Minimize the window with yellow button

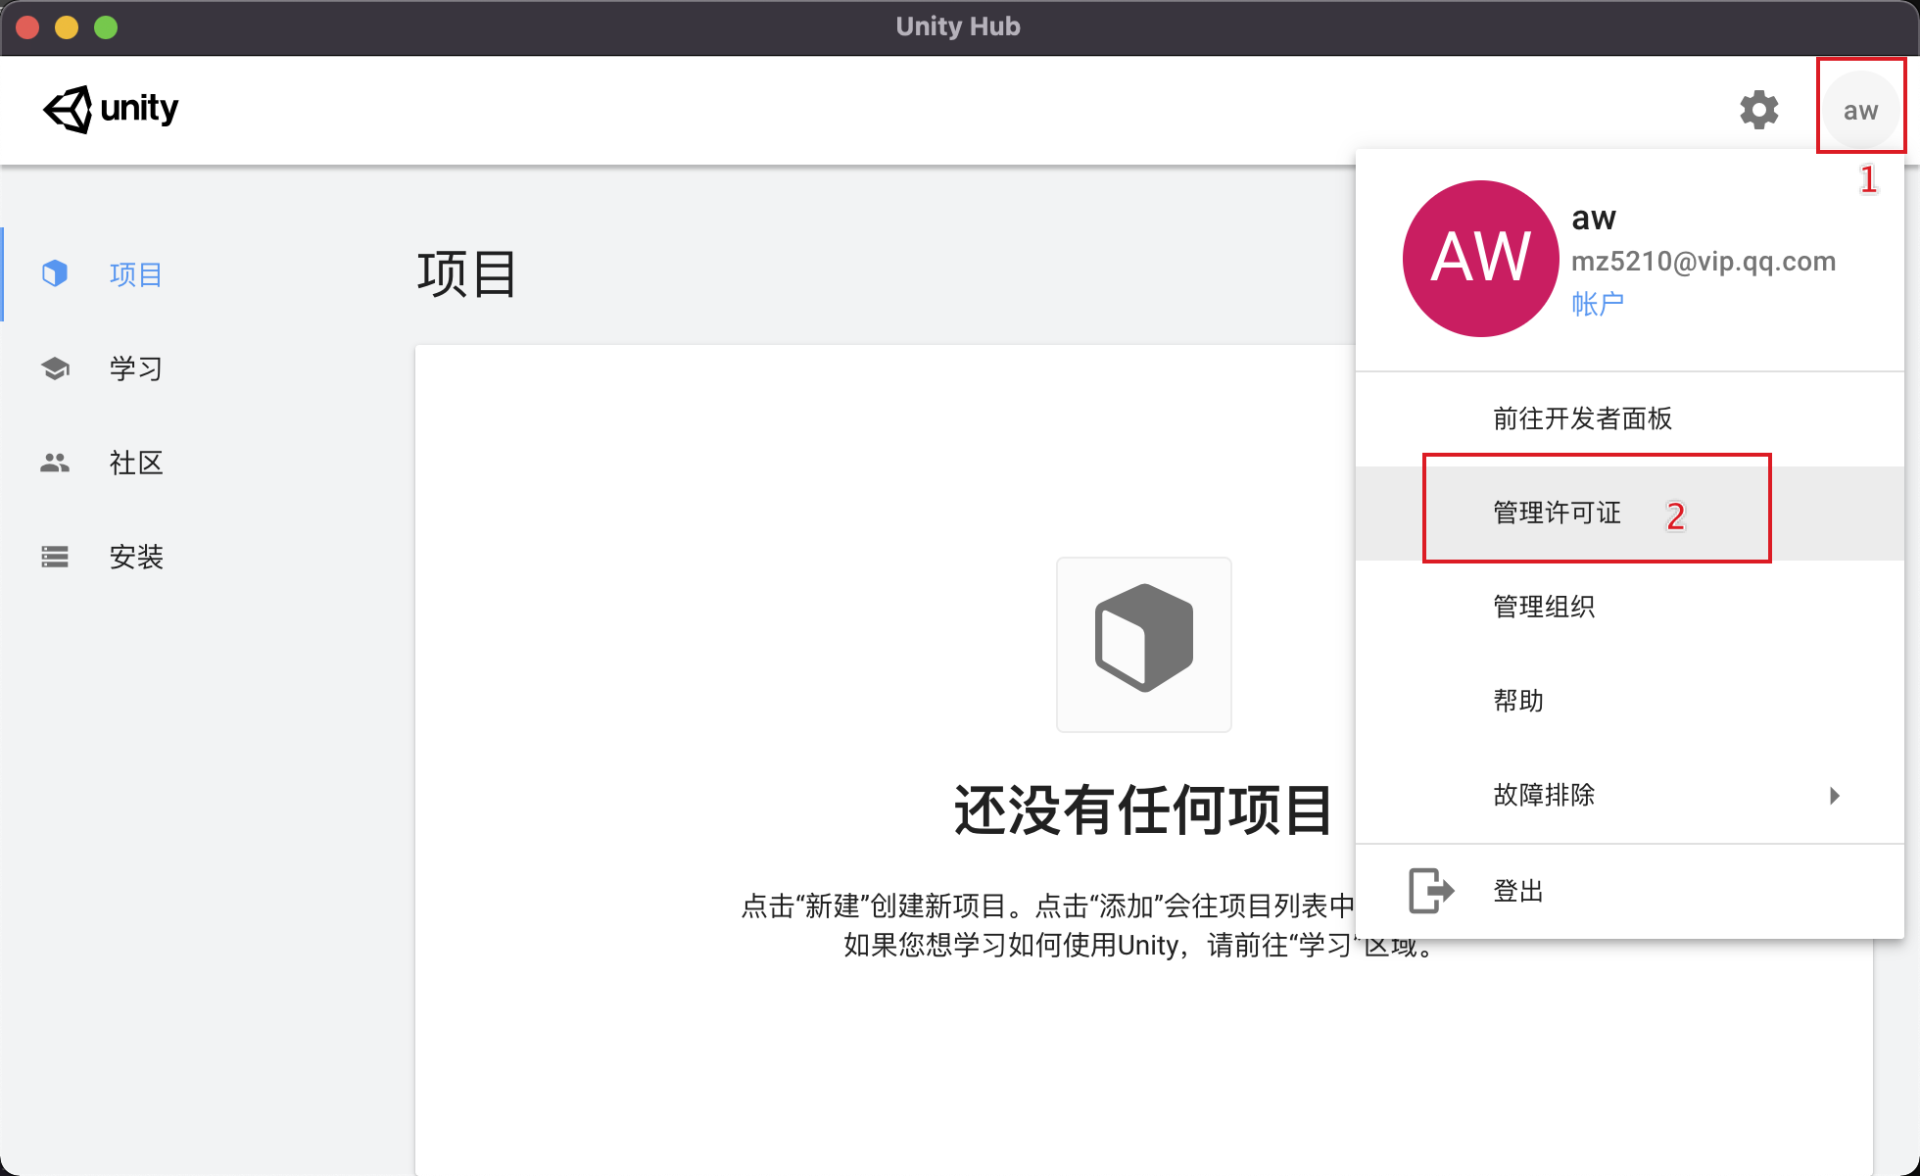[x=67, y=27]
